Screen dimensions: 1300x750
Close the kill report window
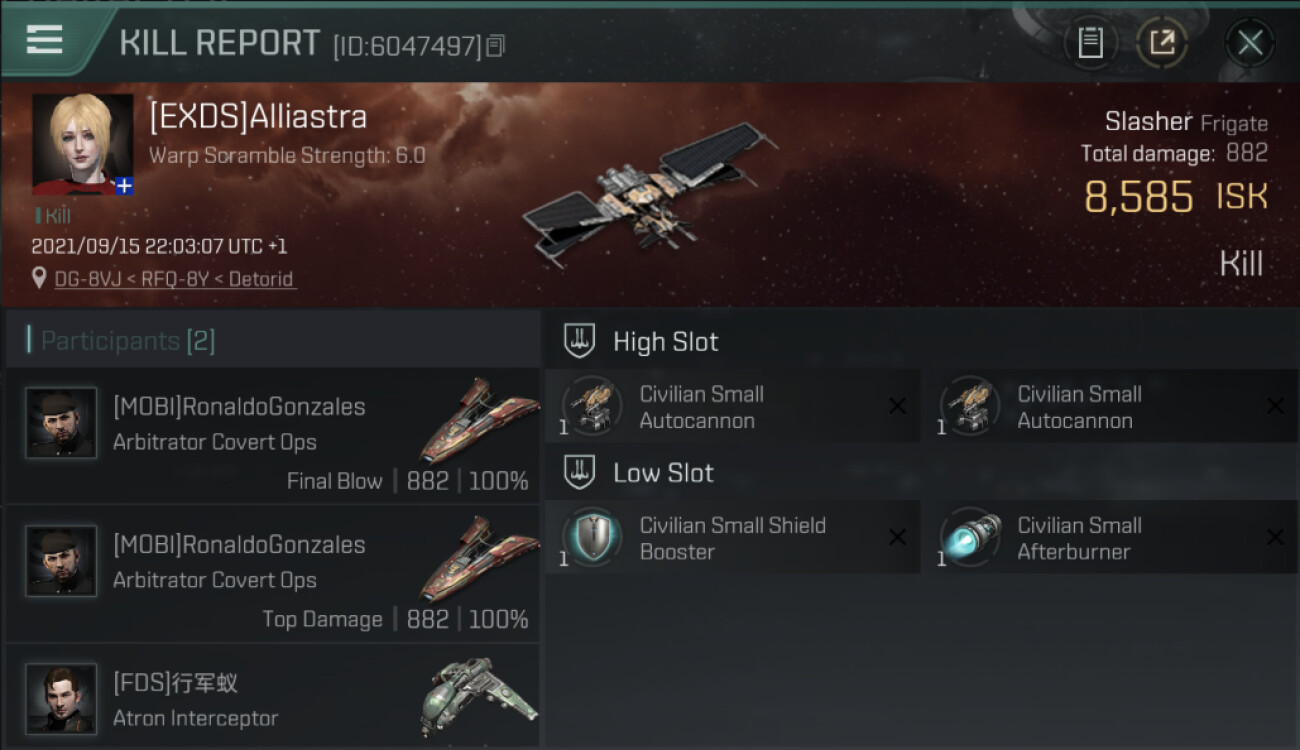pyautogui.click(x=1250, y=43)
